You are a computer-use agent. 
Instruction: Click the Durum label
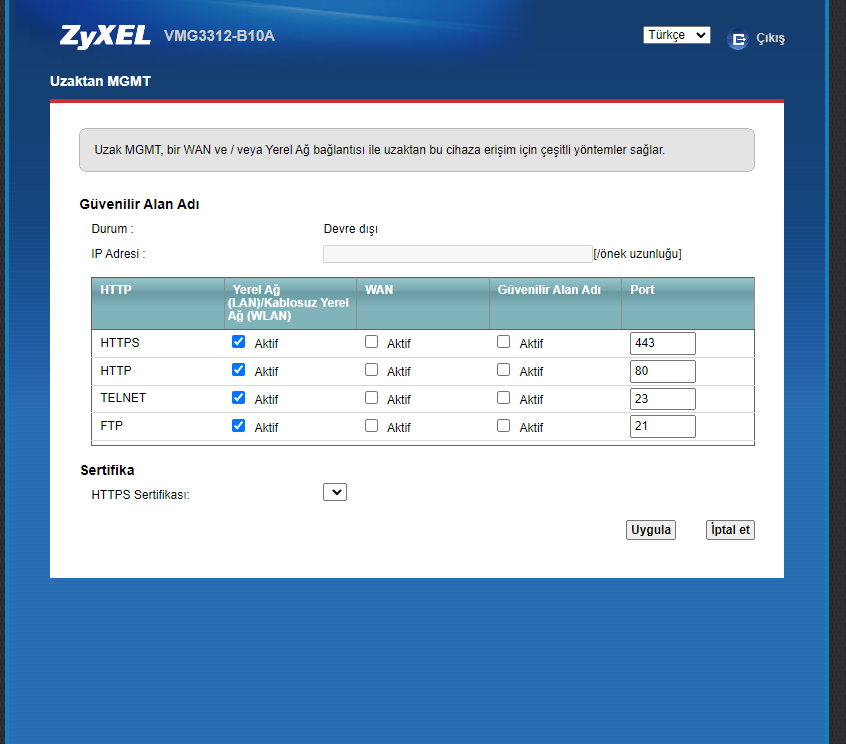(112, 229)
